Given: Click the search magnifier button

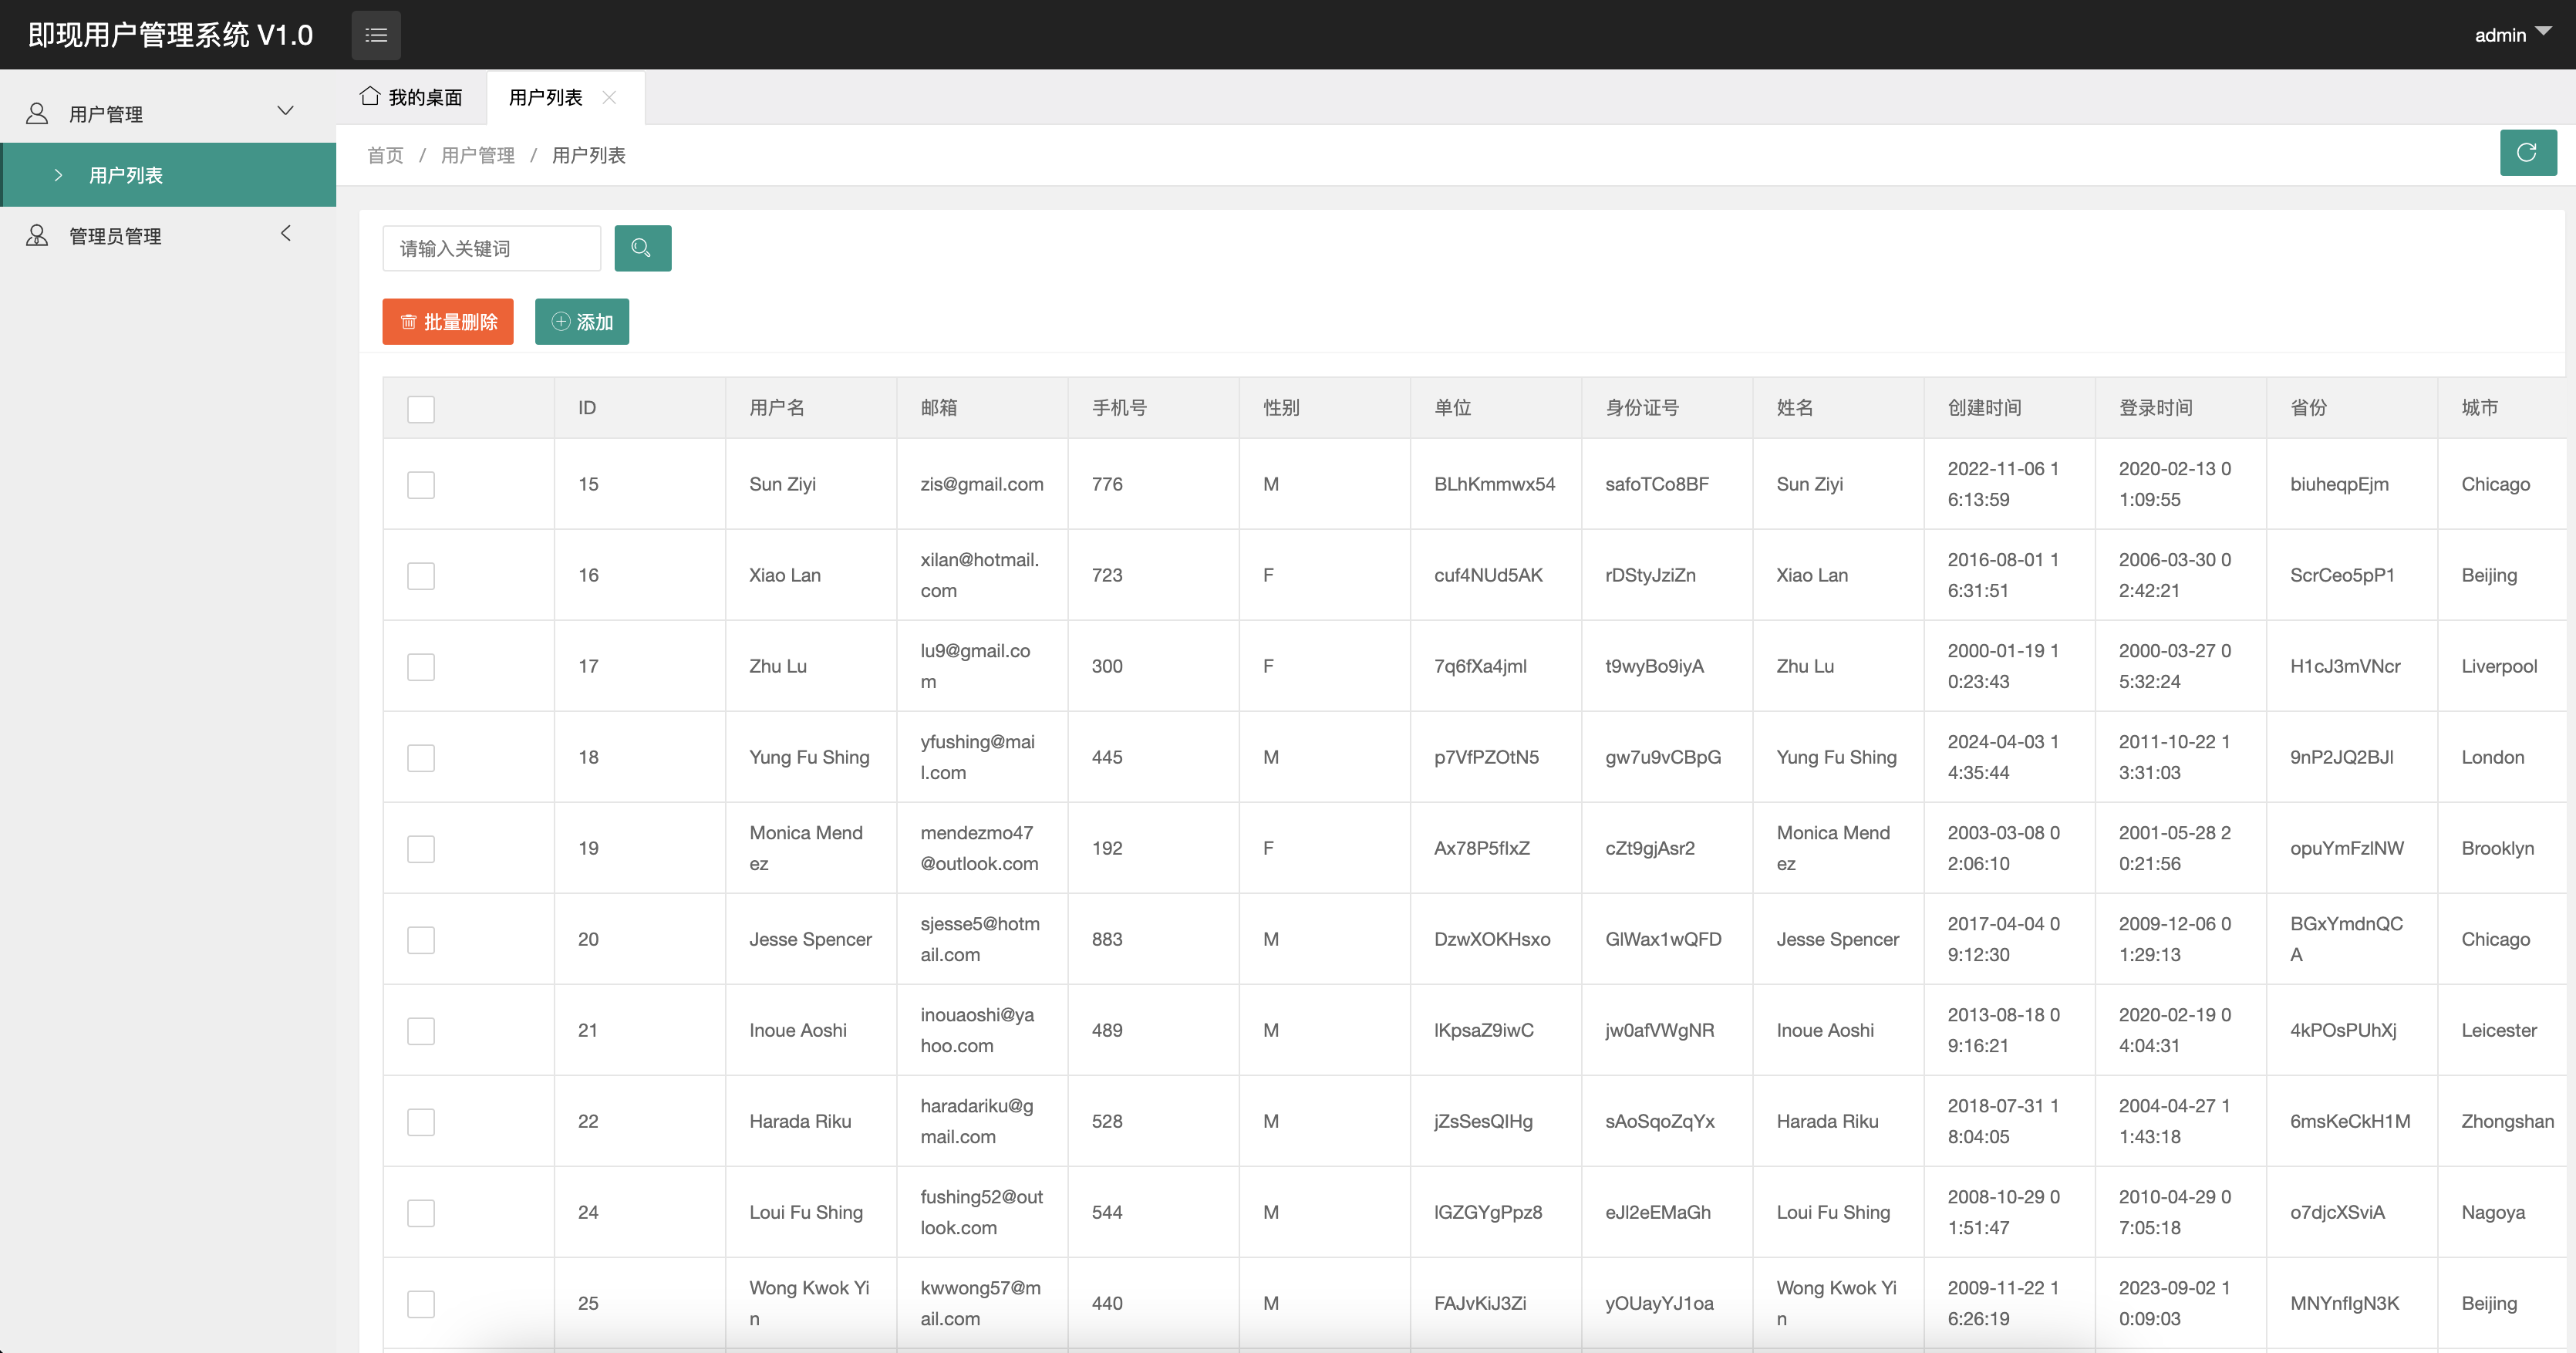Looking at the screenshot, I should (x=642, y=248).
